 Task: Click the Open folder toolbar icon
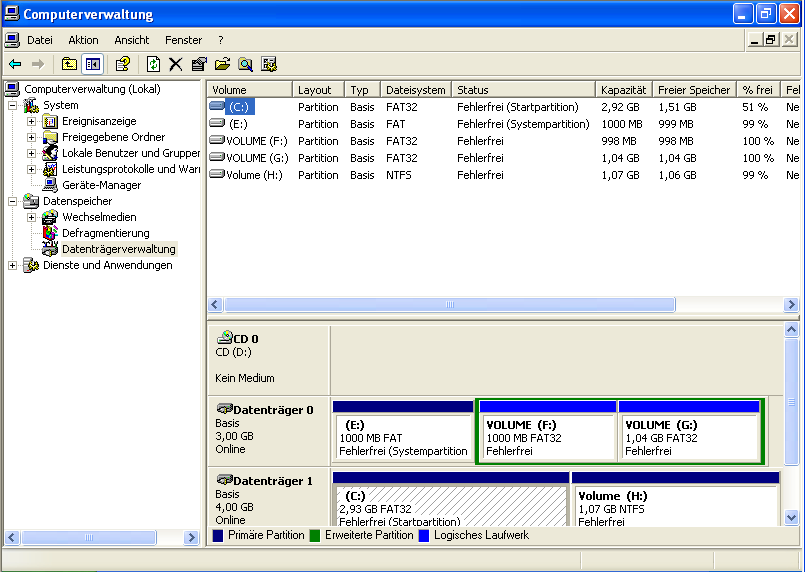[x=222, y=64]
